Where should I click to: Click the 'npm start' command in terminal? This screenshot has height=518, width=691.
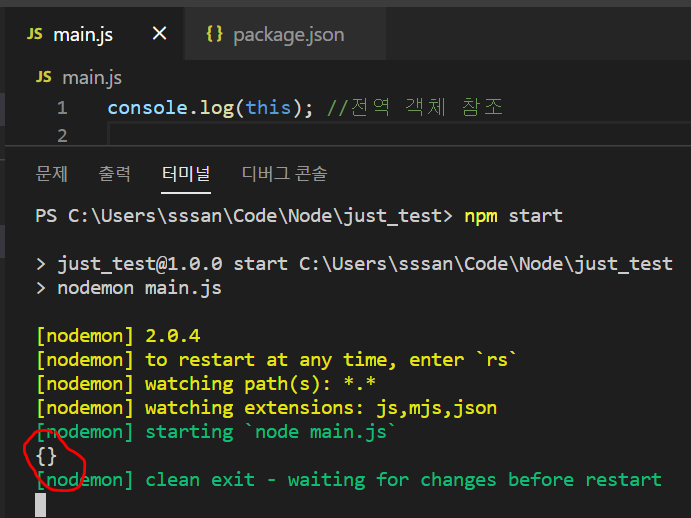(x=513, y=216)
